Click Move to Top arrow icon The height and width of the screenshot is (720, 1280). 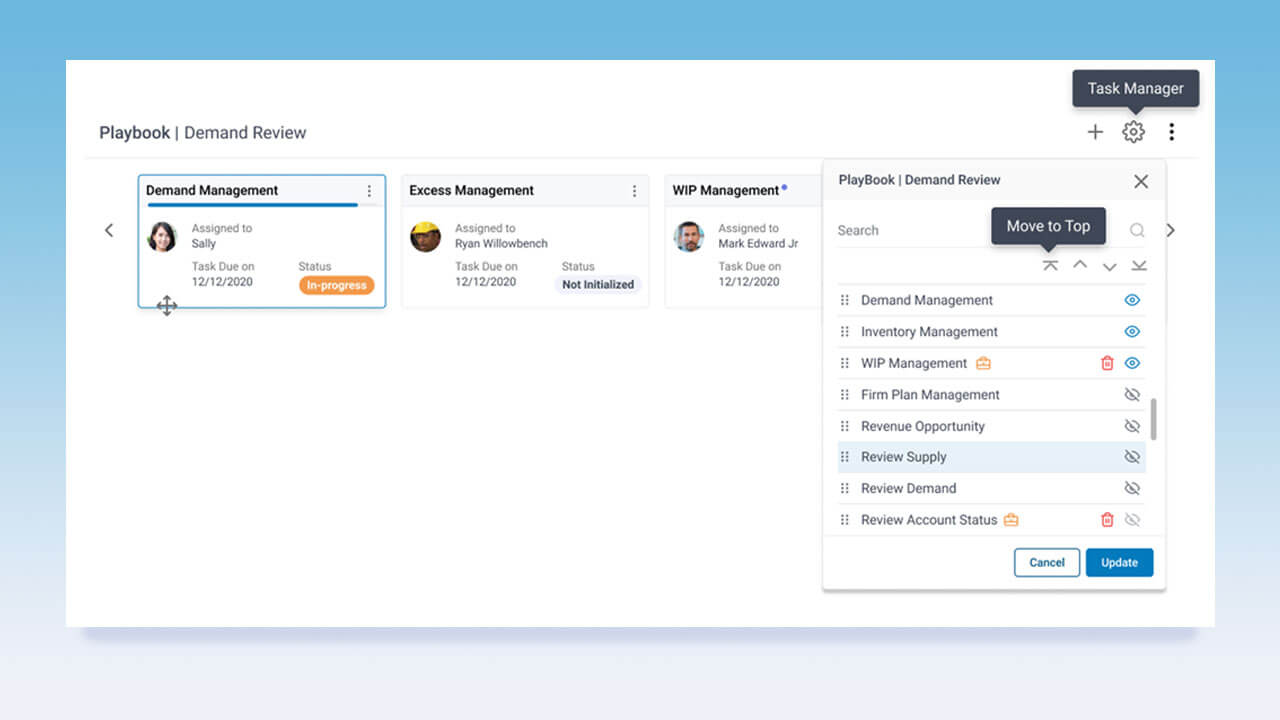[x=1050, y=266]
